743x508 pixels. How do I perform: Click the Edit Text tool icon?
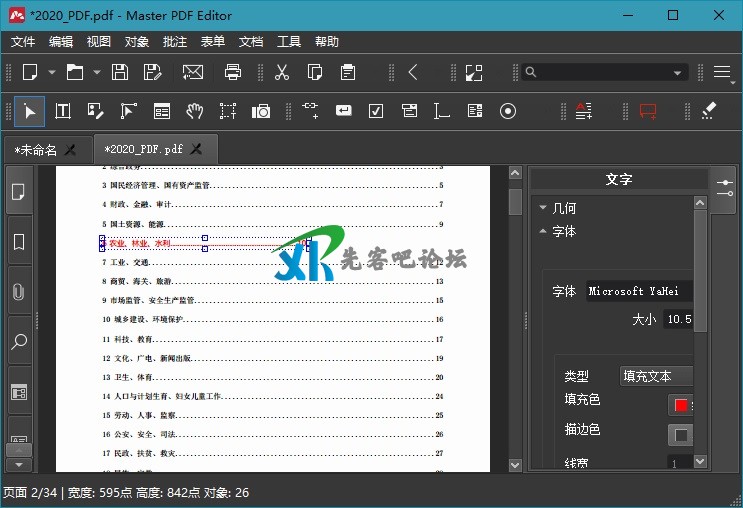62,111
